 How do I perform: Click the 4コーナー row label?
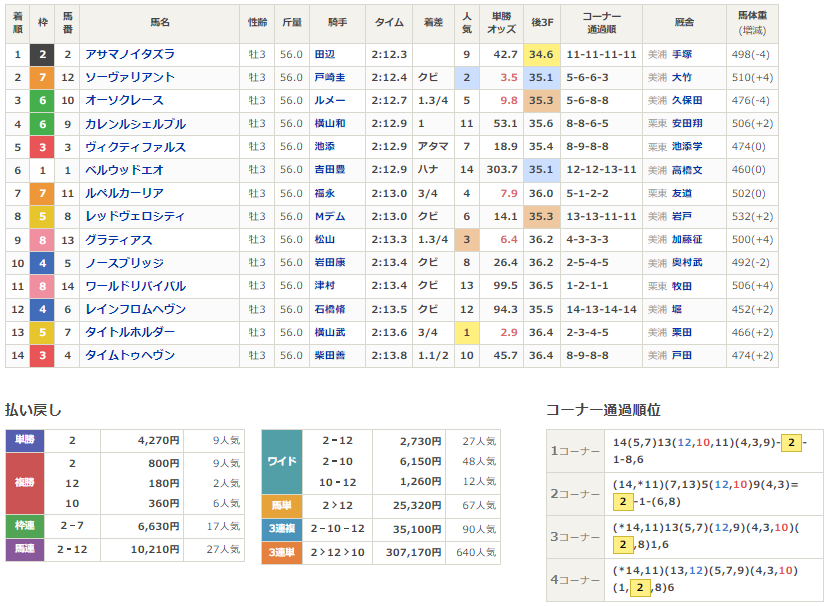[575, 580]
